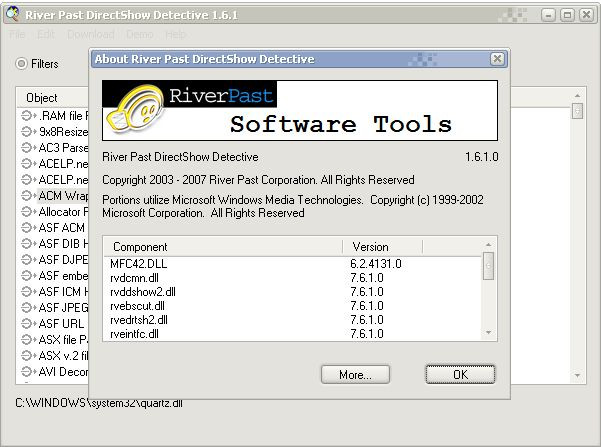Open the More... details button
This screenshot has height=447, width=601.
point(355,374)
